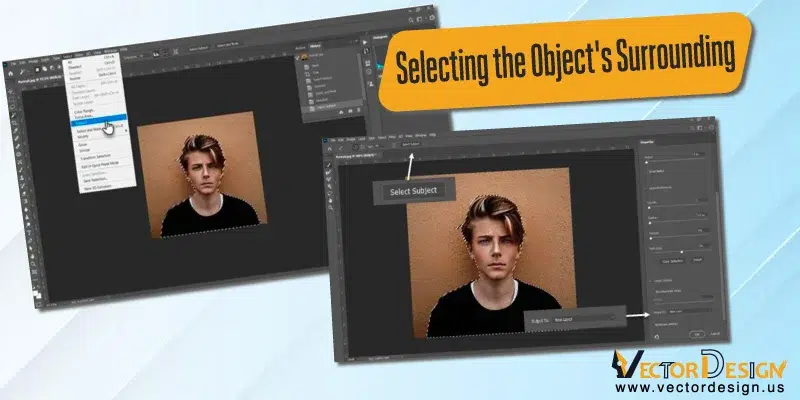This screenshot has height=400, width=800.
Task: Select Brush tool in Select and Mask toolbar
Action: pos(328,179)
